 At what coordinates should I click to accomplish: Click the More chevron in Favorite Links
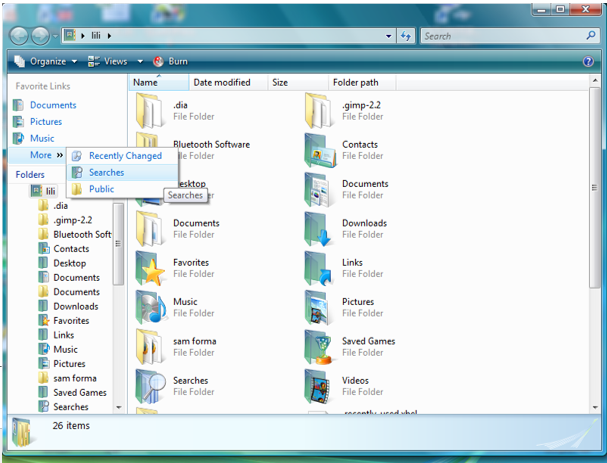pos(60,155)
